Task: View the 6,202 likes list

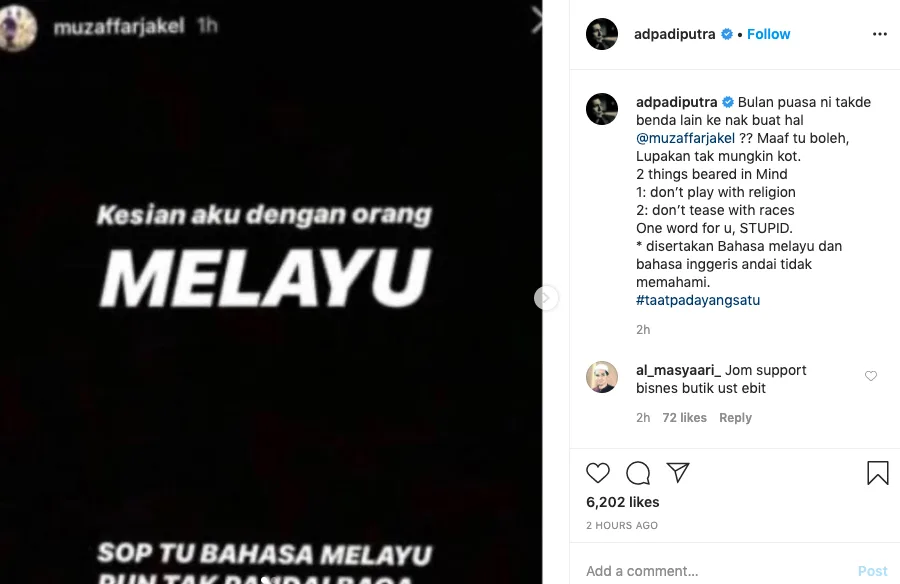Action: (x=623, y=502)
